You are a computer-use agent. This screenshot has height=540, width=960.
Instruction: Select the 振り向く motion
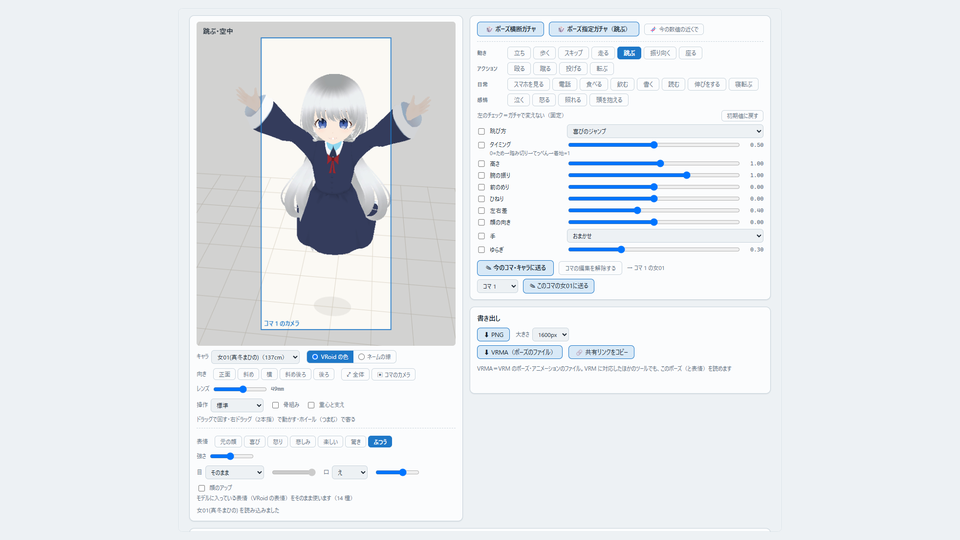(660, 53)
